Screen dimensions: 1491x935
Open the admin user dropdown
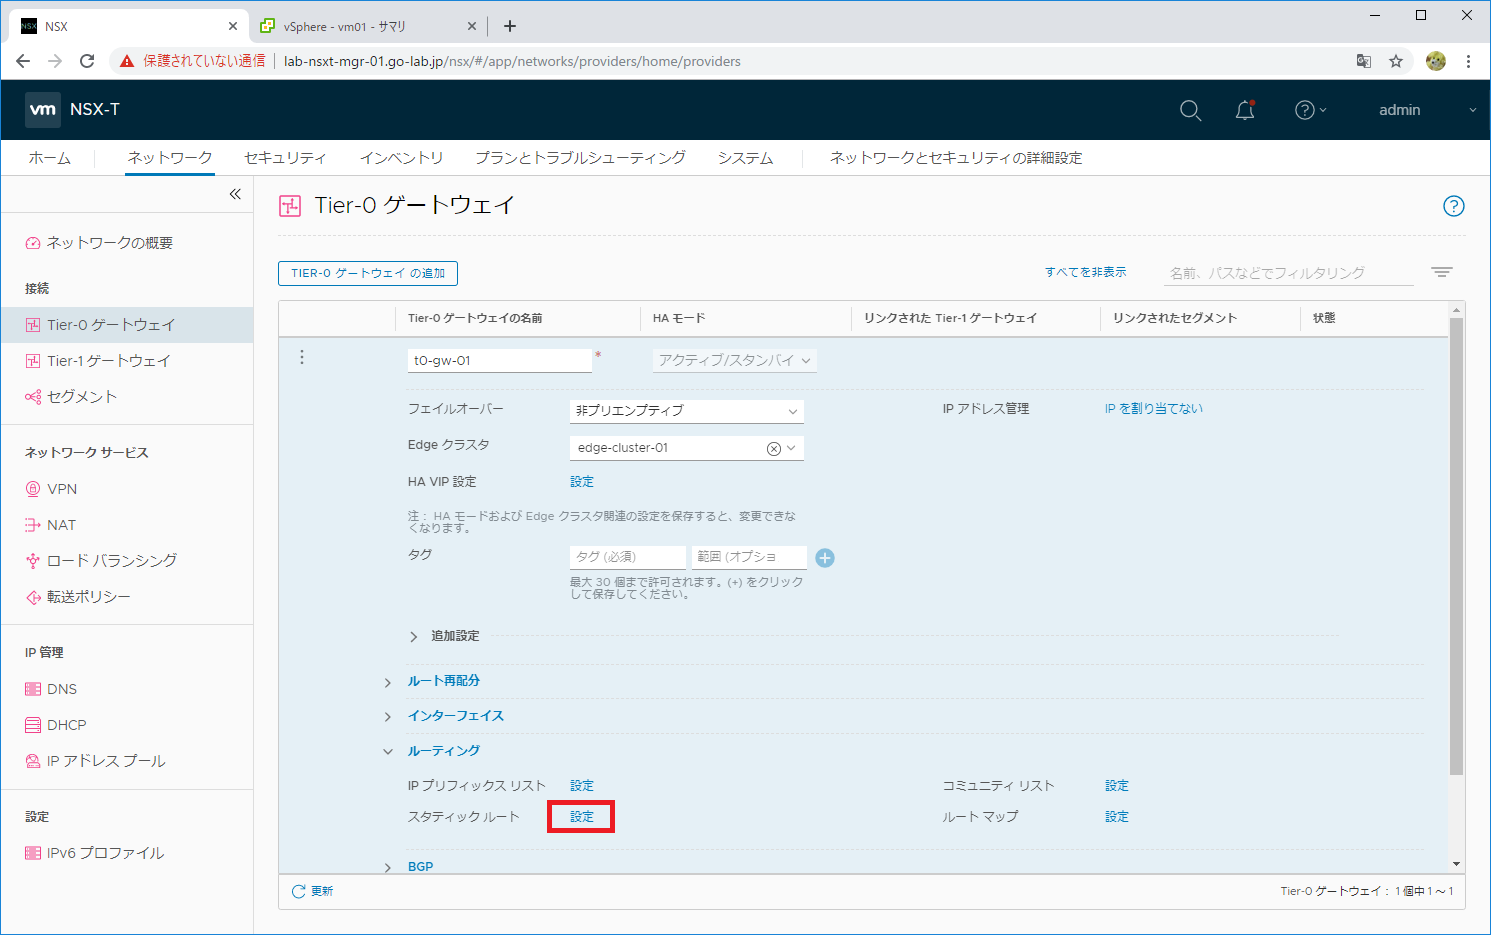coord(1427,110)
